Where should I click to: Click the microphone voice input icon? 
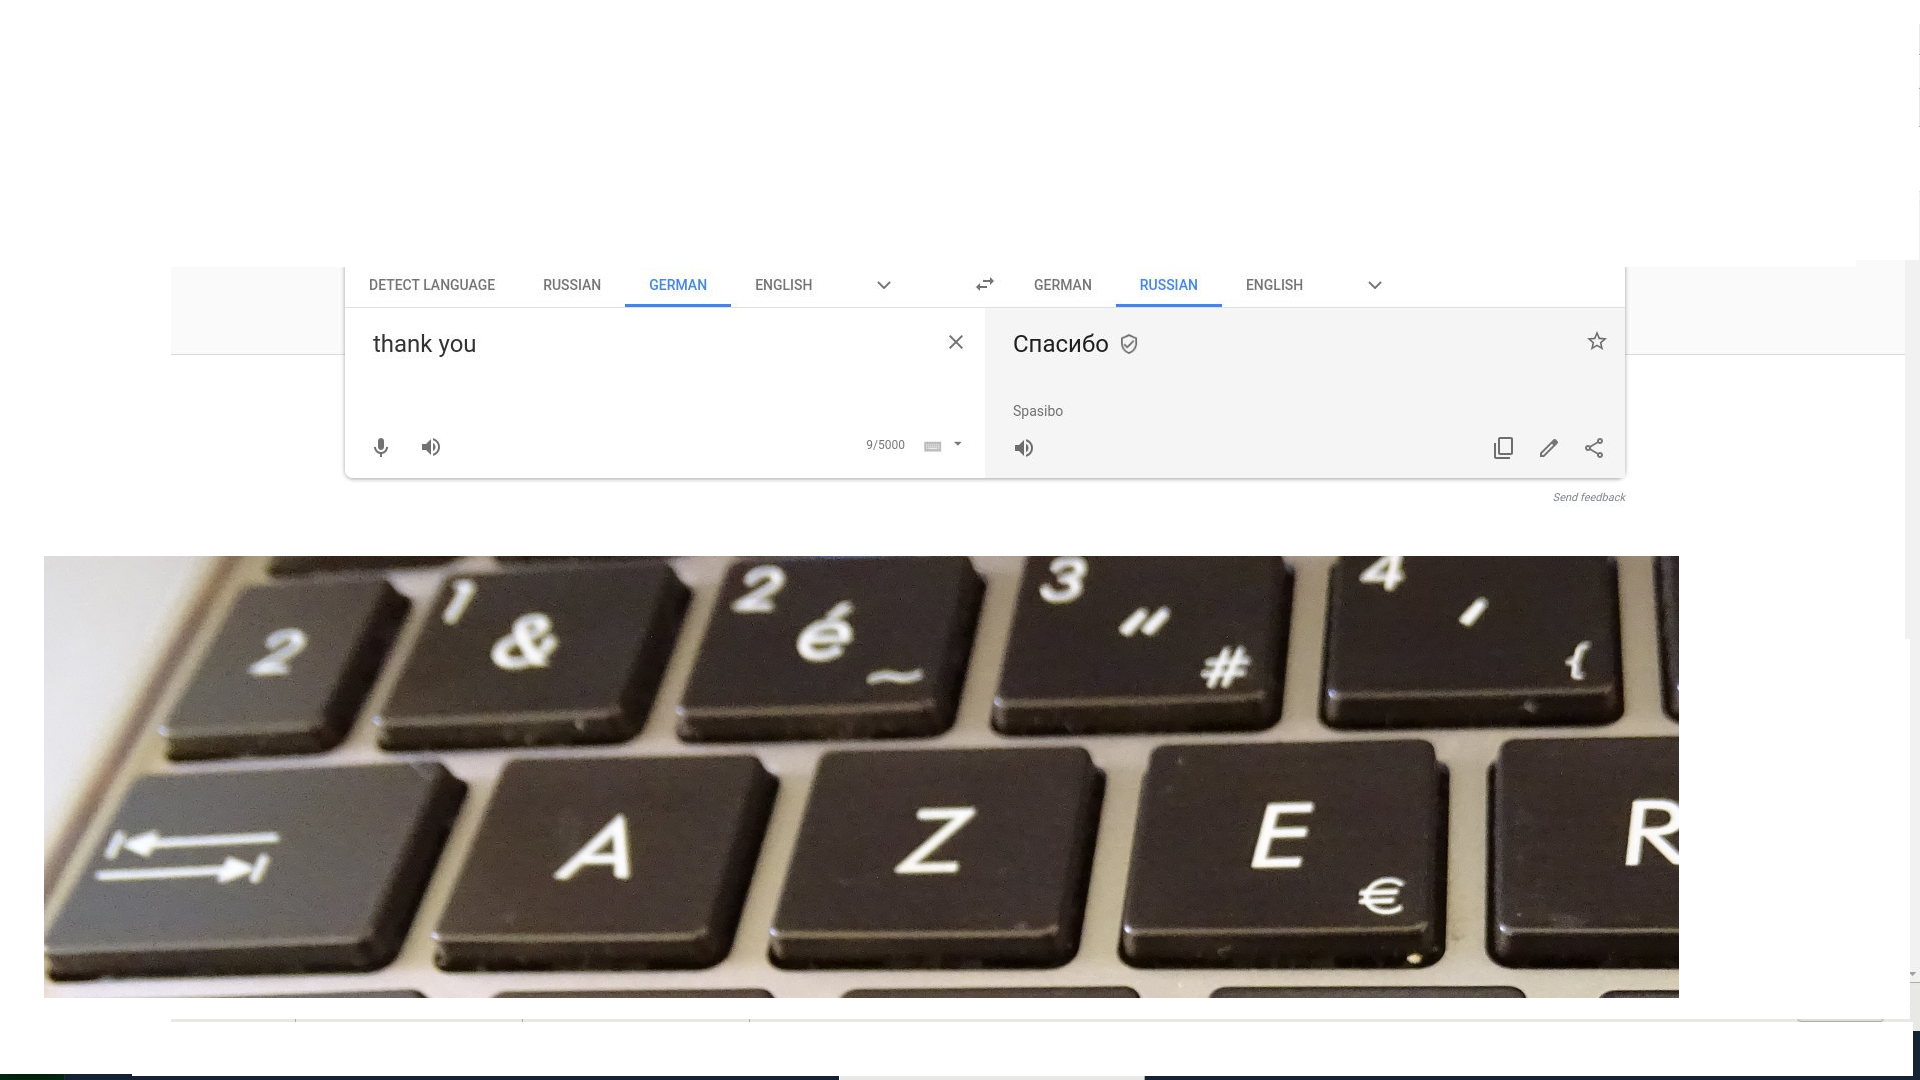(x=381, y=447)
